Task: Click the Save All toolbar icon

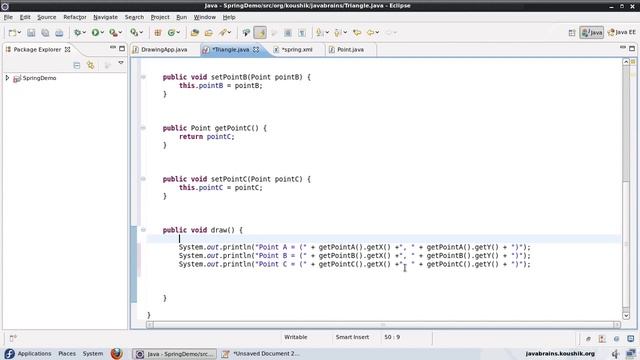Action: pyautogui.click(x=45, y=33)
